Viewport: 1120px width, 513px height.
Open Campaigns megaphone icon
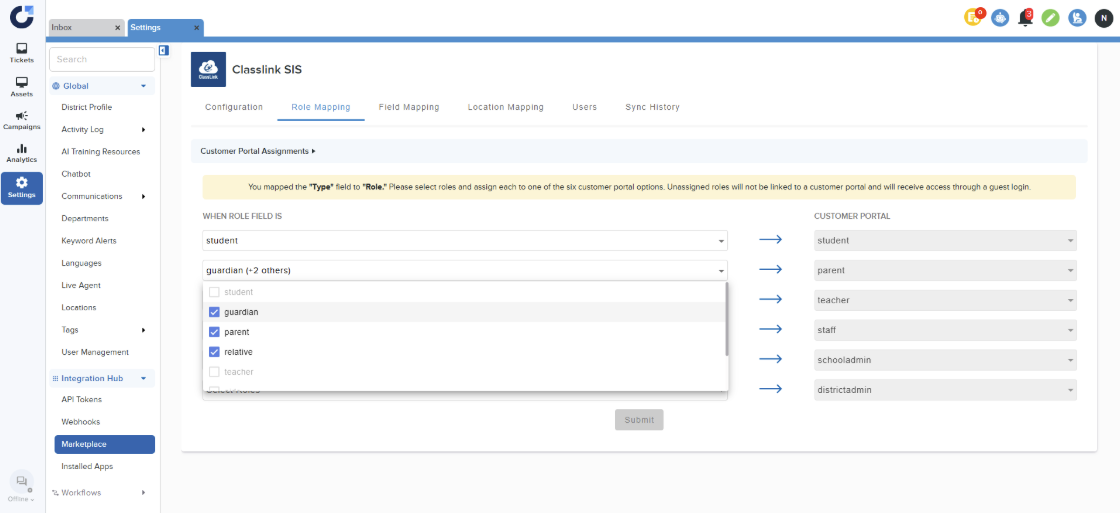click(22, 120)
